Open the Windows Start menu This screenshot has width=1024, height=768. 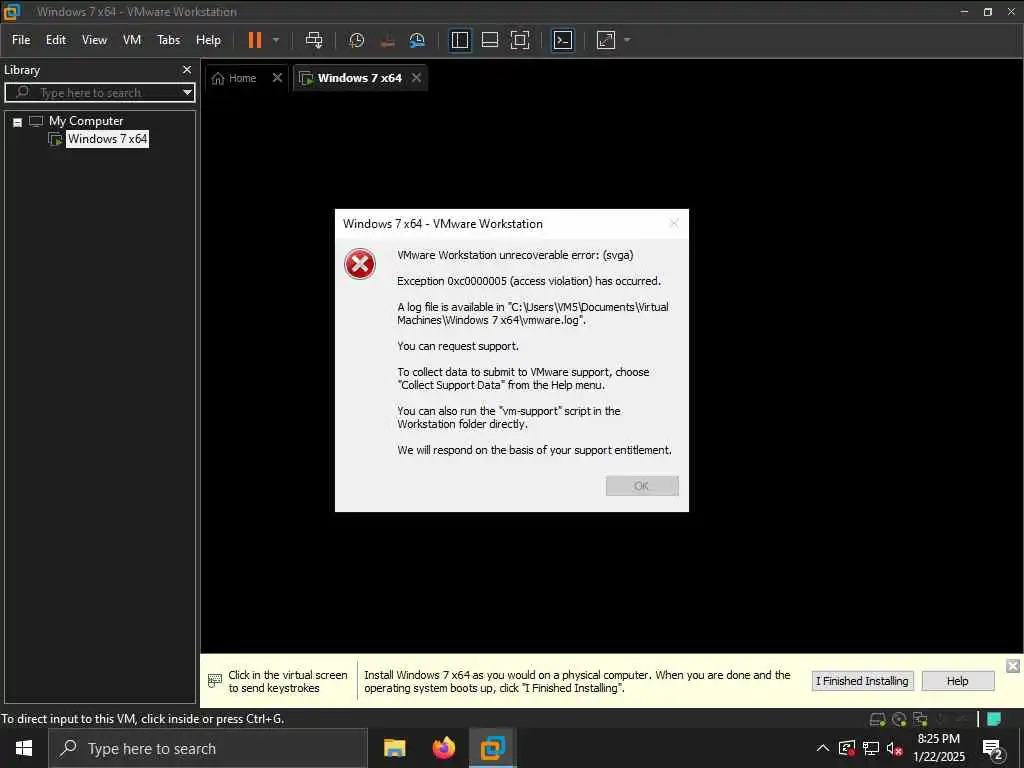pos(24,748)
